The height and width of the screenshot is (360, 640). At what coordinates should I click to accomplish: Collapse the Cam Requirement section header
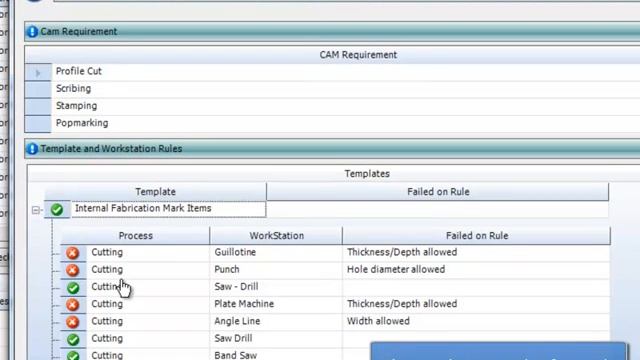332,31
